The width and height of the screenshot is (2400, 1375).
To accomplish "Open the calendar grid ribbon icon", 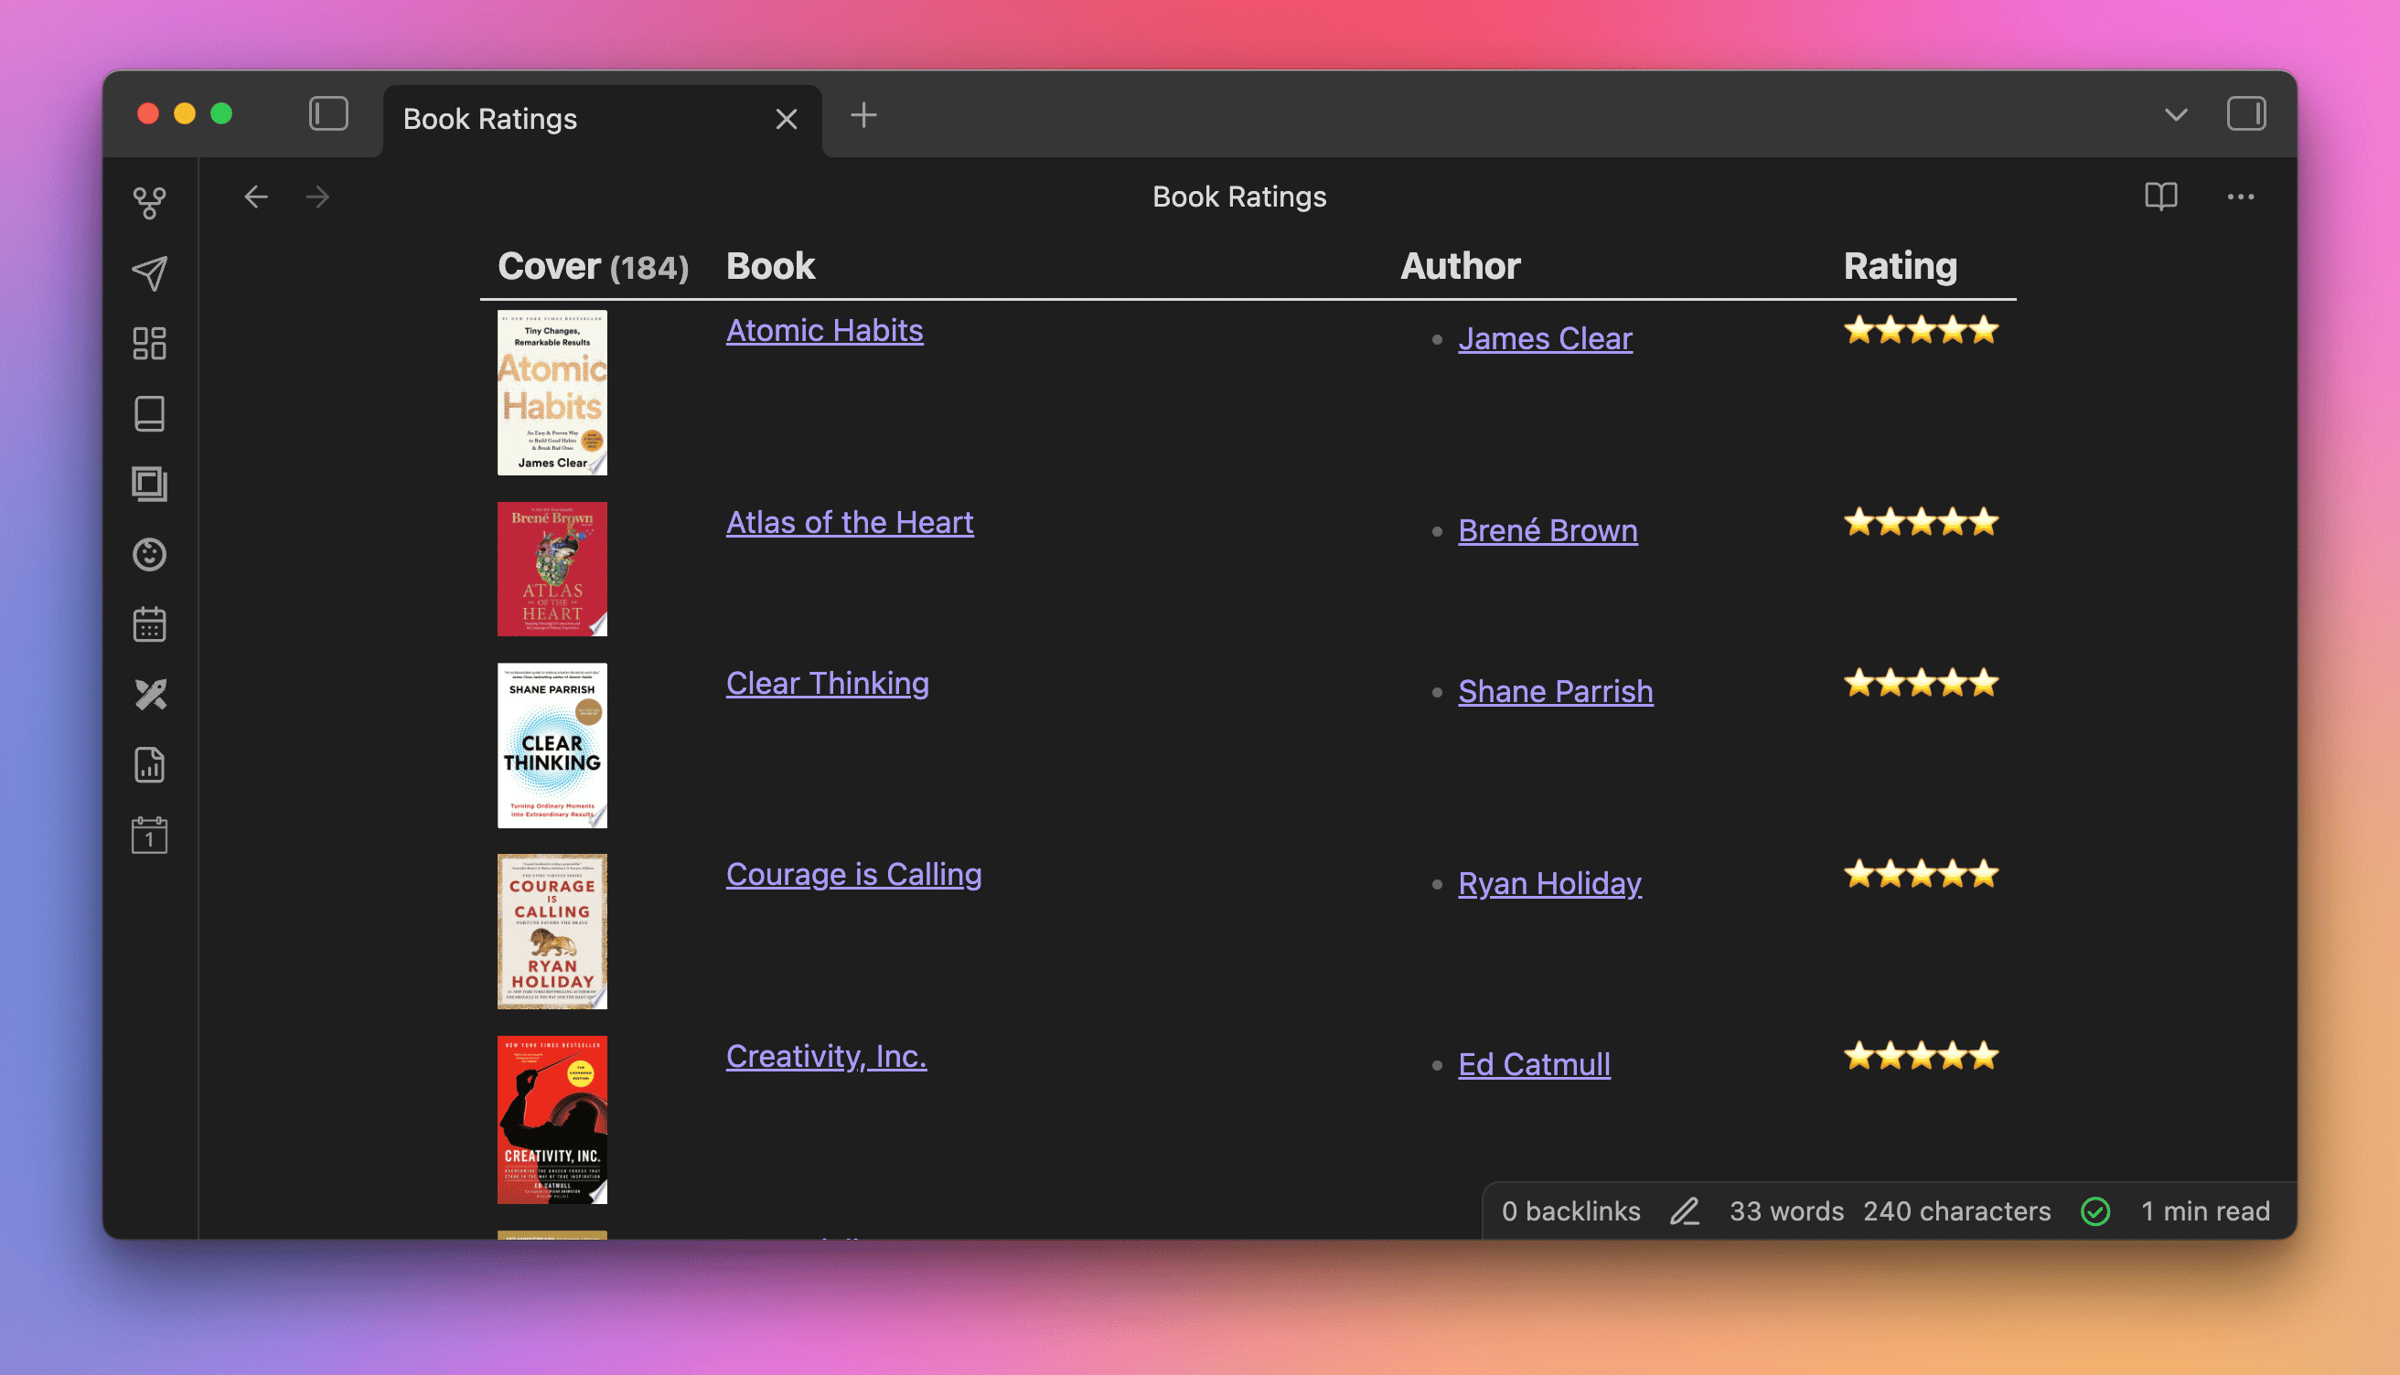I will [150, 624].
